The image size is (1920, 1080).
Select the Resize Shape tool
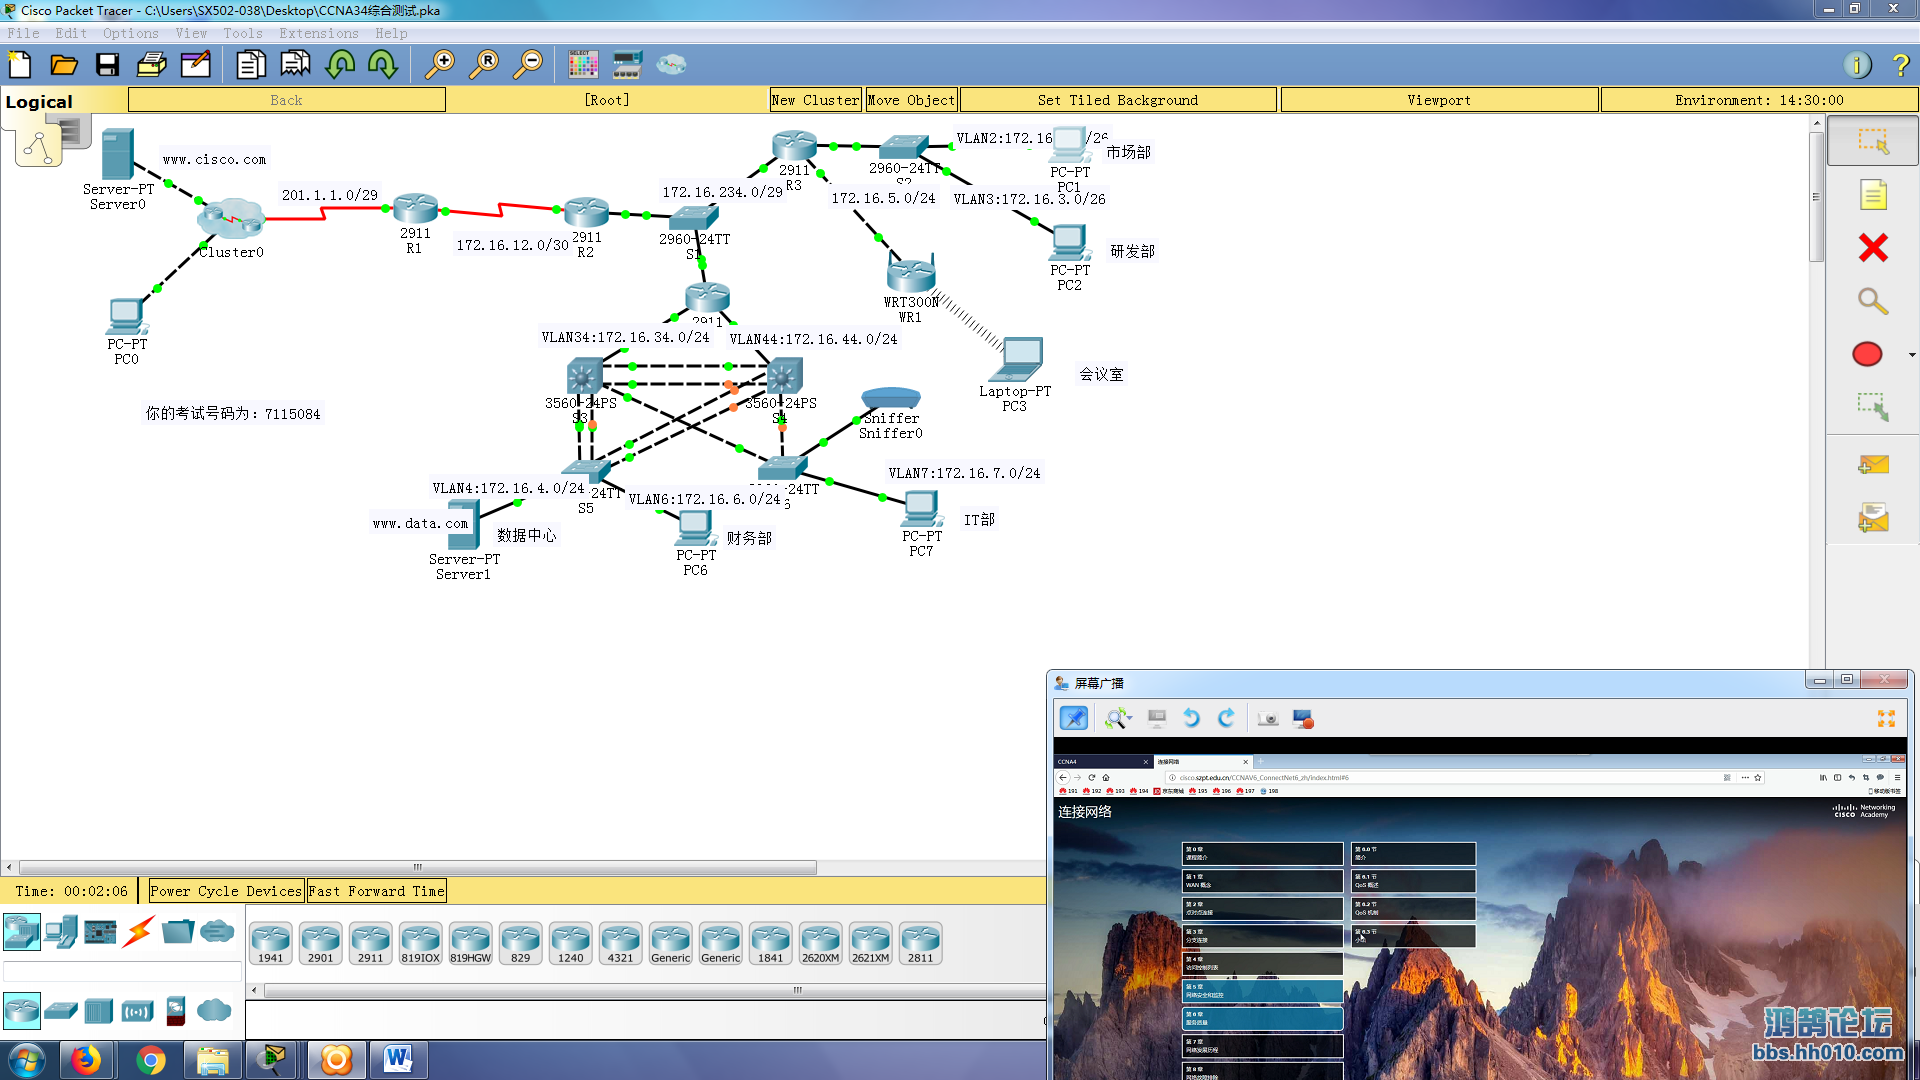[x=1872, y=407]
